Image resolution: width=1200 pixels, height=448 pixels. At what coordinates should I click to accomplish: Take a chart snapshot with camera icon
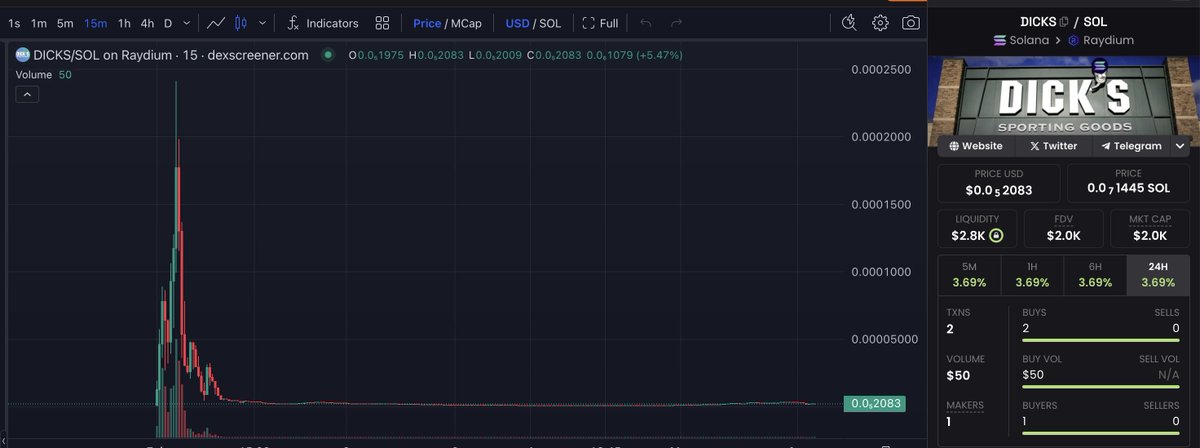coord(911,22)
